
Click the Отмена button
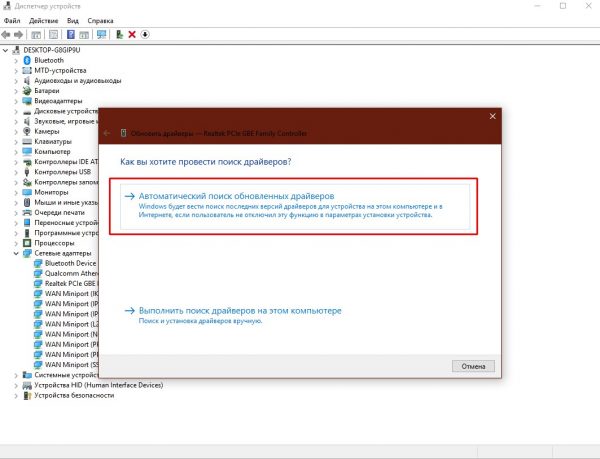point(473,366)
